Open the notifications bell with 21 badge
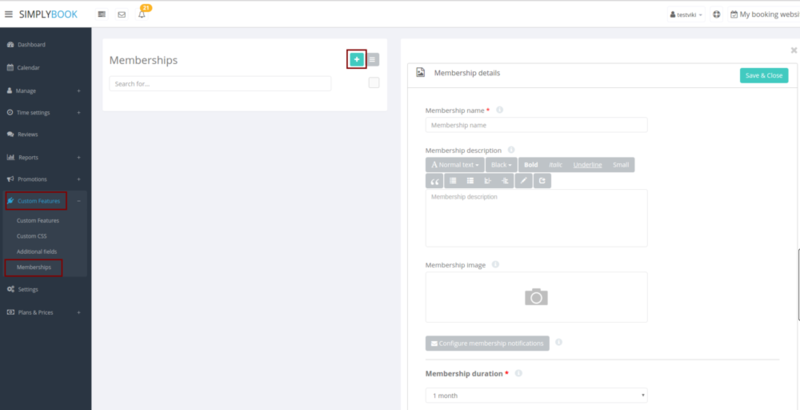This screenshot has height=410, width=800. pos(142,14)
